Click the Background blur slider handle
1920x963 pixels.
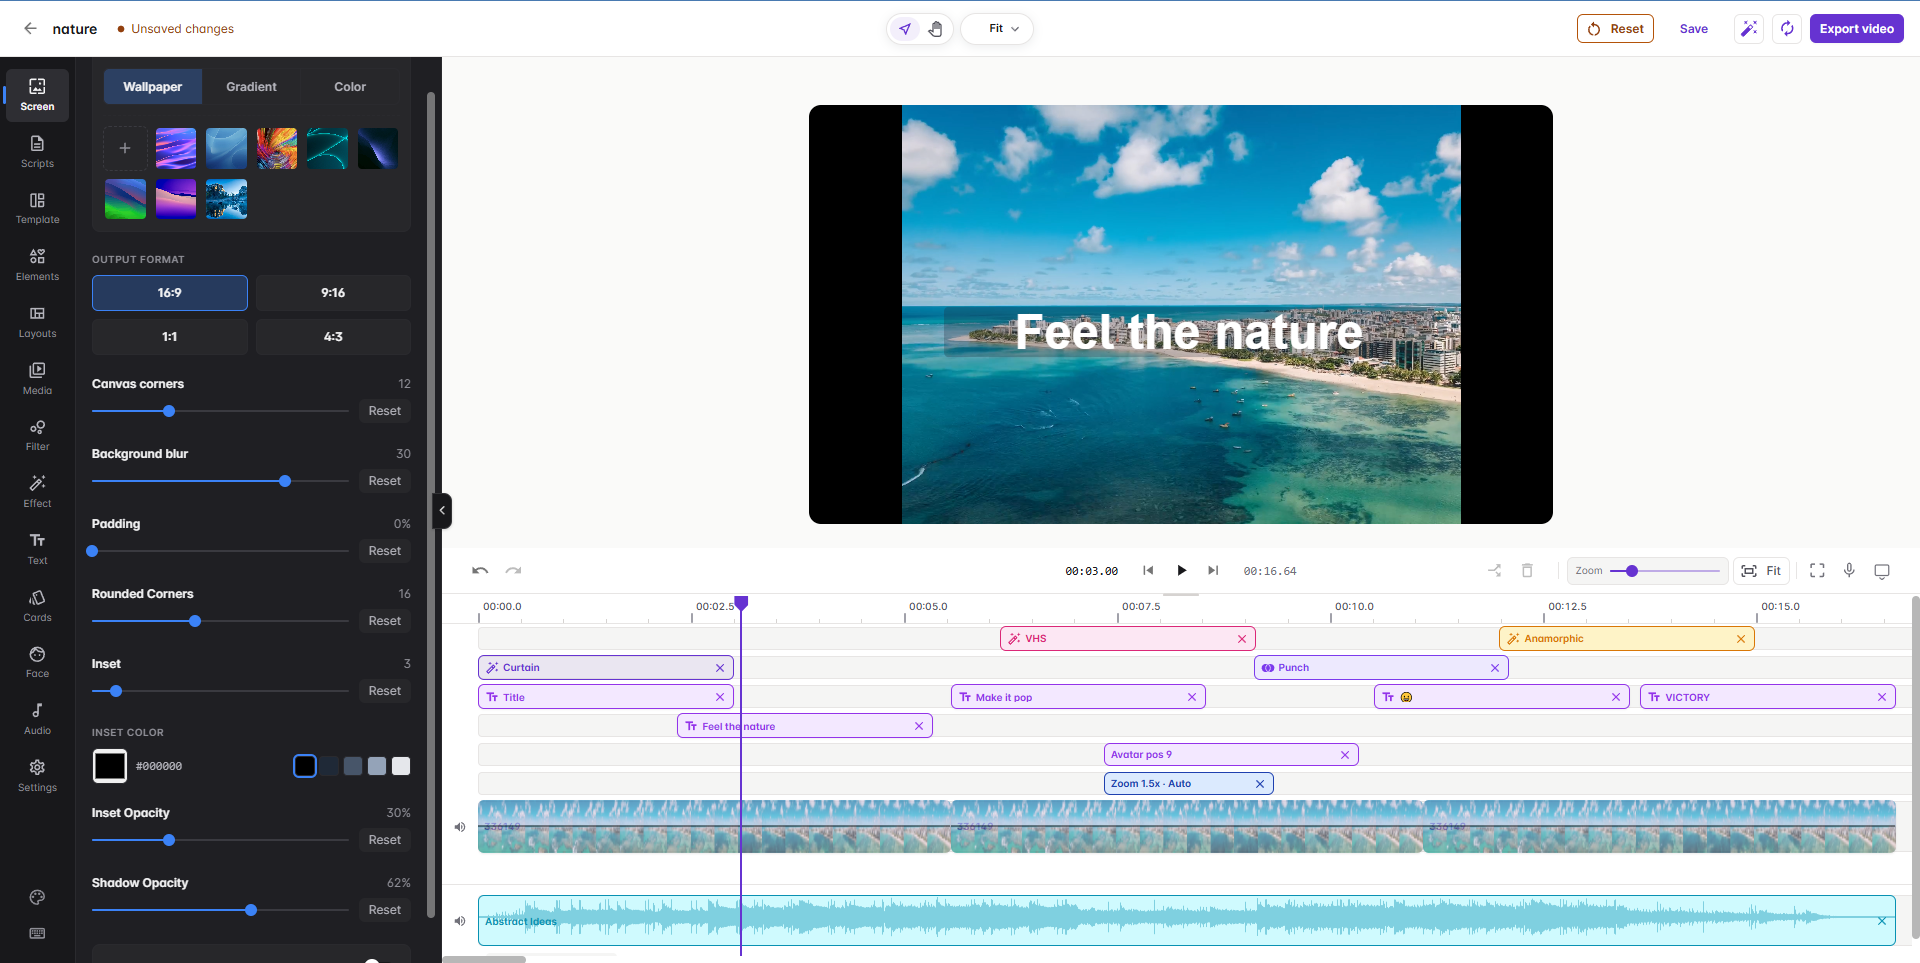point(285,481)
